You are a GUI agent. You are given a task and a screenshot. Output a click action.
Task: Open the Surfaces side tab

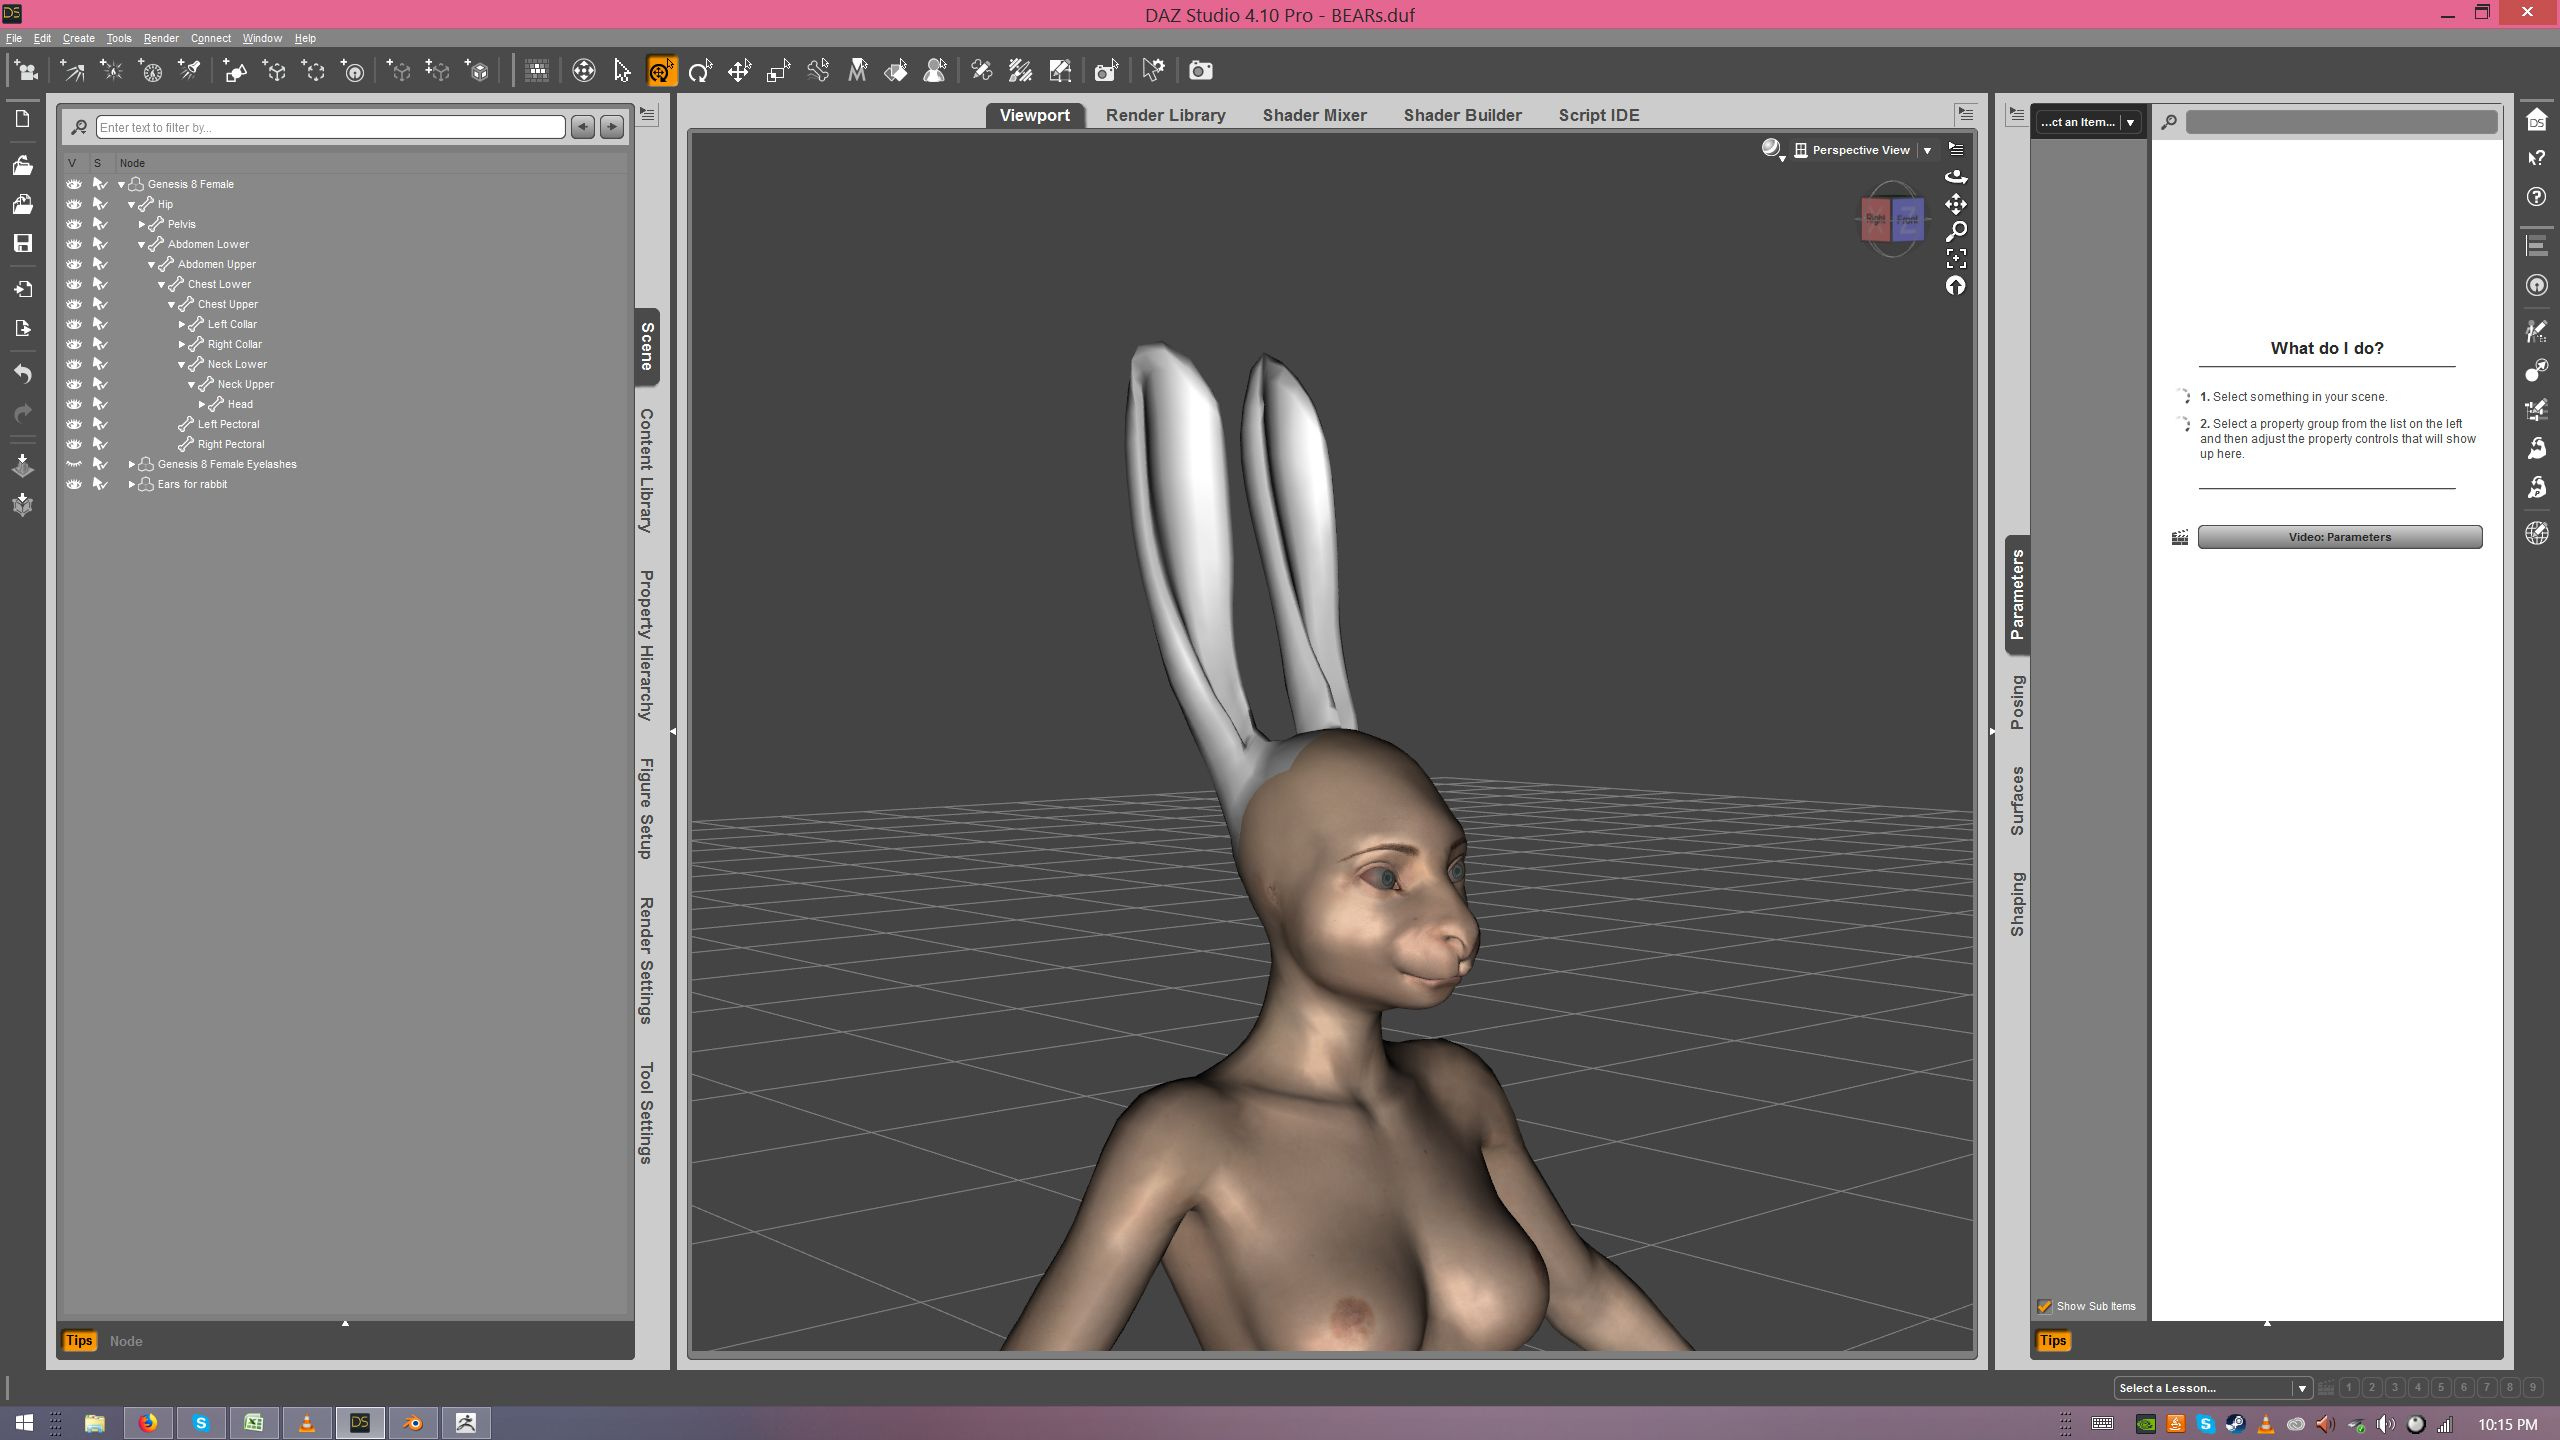coord(2017,800)
